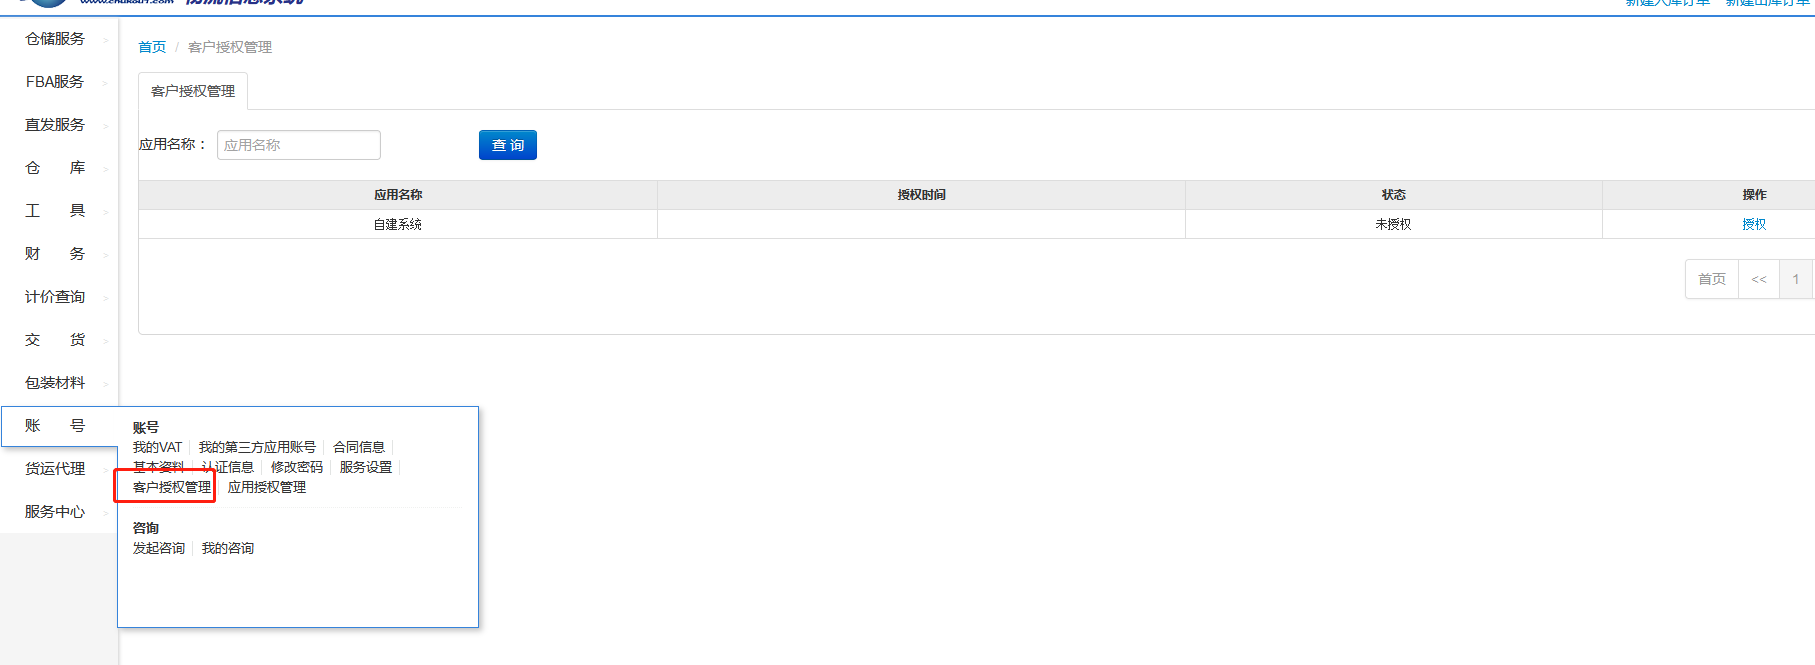Open 我的第三方应用账号 in the flyout menu
Image resolution: width=1815 pixels, height=665 pixels.
257,447
